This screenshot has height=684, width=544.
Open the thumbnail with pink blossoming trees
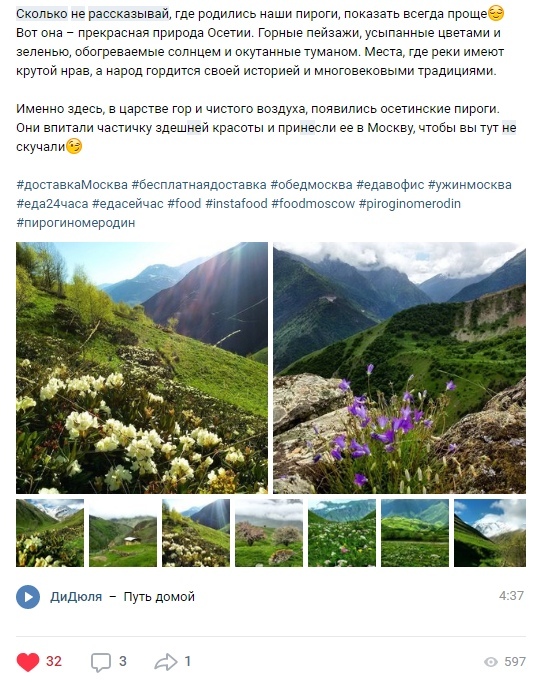click(269, 533)
